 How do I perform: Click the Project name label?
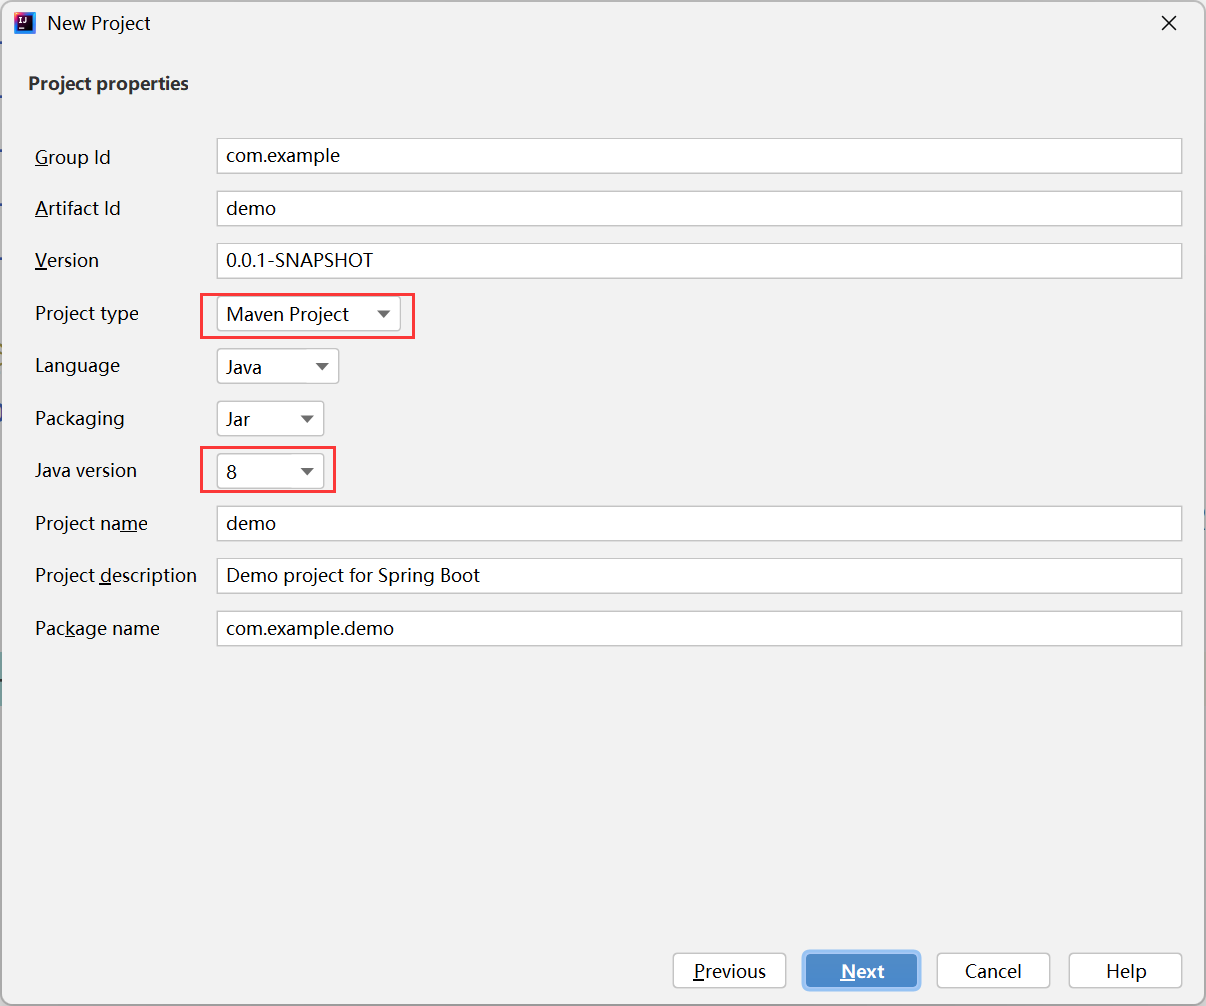91,523
